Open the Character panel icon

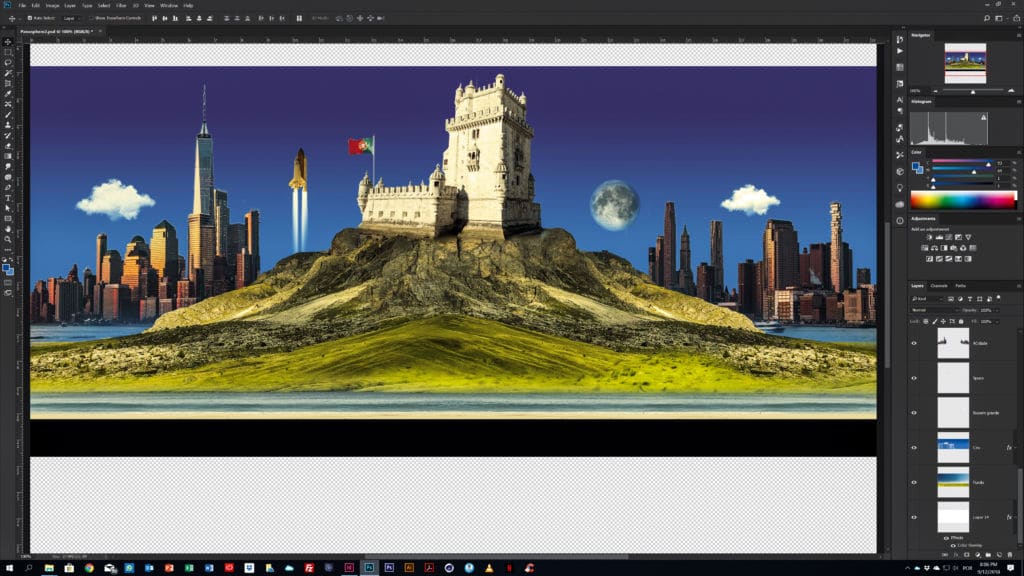click(900, 100)
